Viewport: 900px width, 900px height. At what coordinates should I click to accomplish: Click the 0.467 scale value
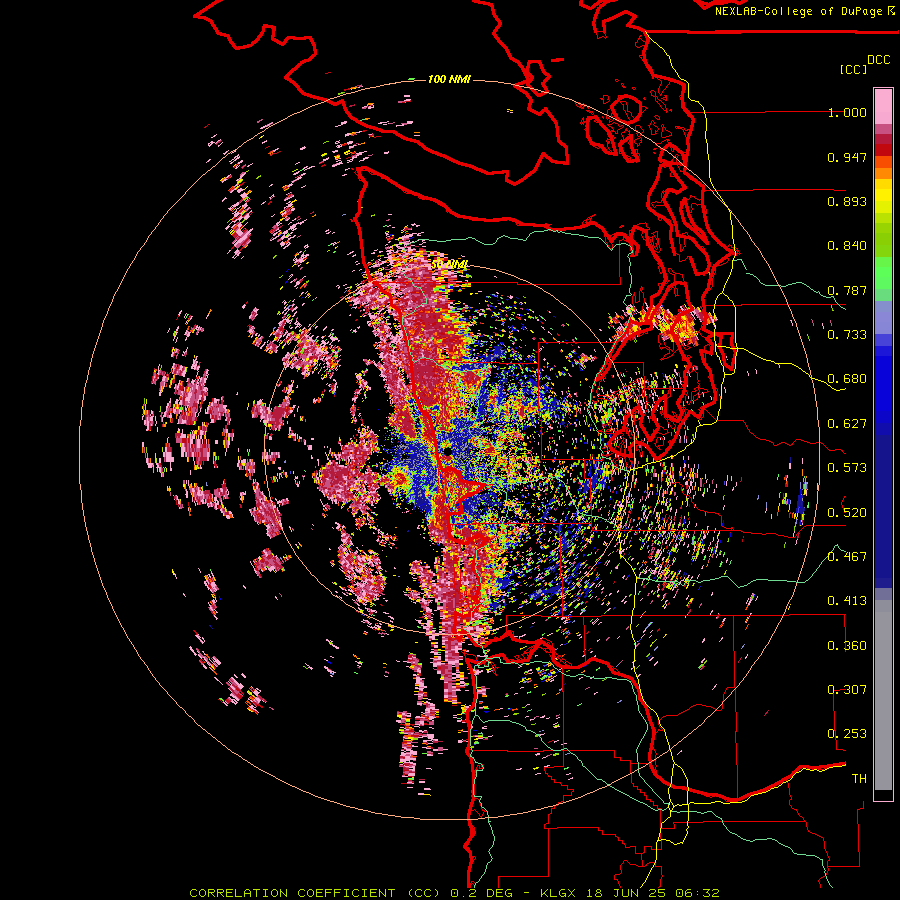point(847,557)
